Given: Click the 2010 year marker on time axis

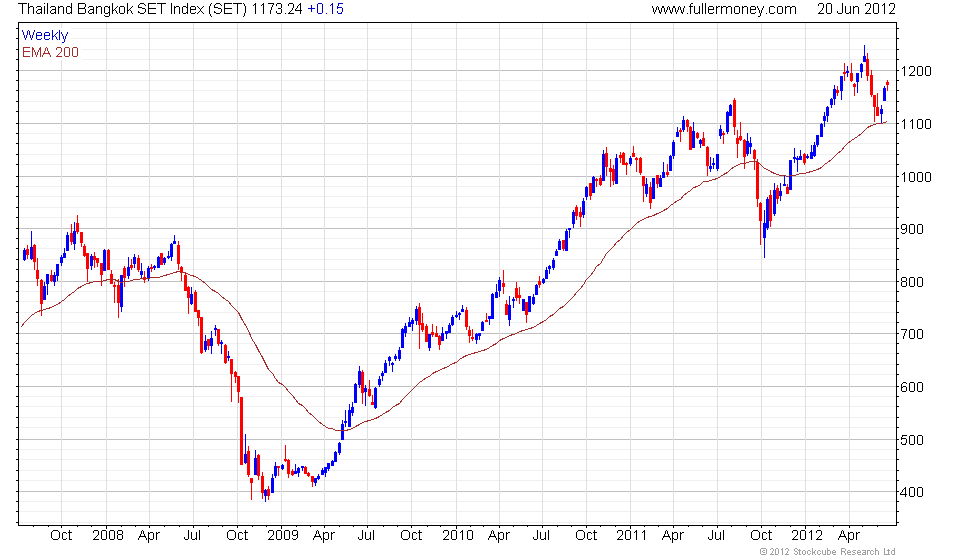Looking at the screenshot, I should tap(458, 536).
